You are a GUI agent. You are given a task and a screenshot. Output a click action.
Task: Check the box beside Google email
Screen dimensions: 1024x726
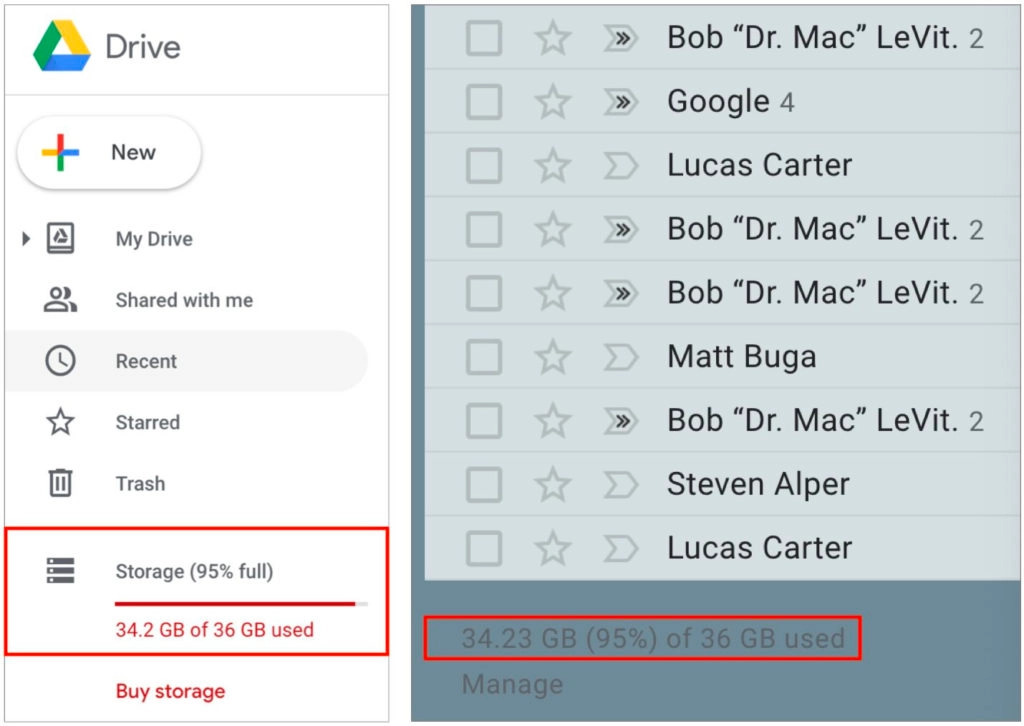click(x=484, y=102)
